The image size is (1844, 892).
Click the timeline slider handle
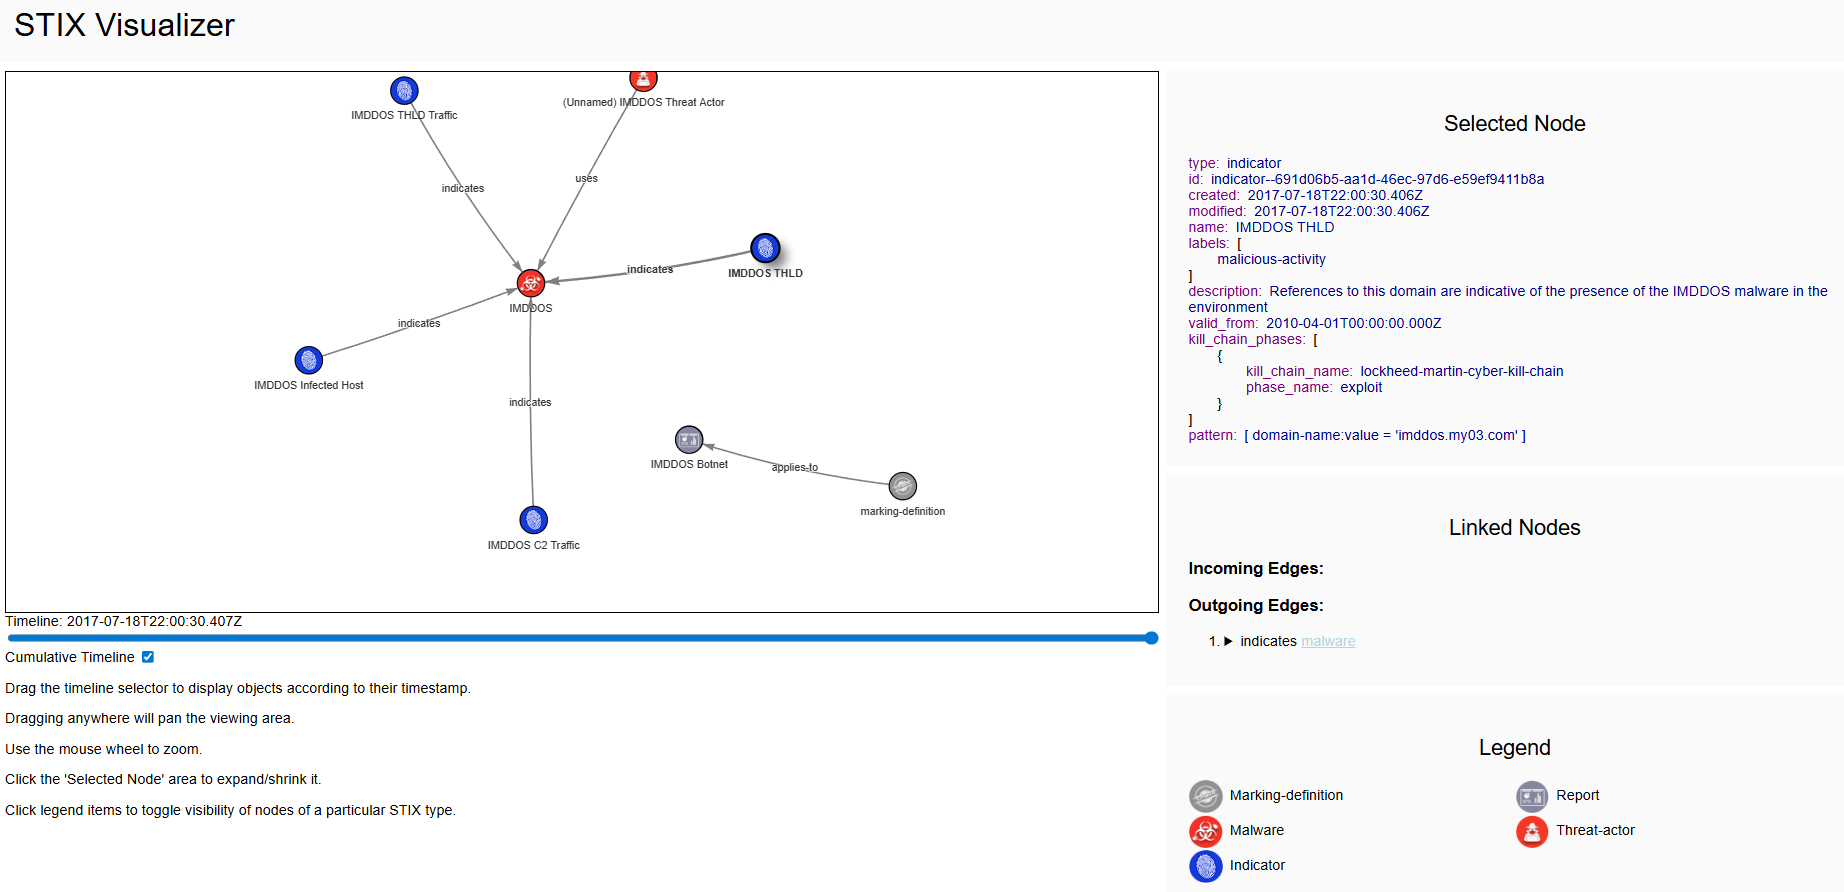1151,638
